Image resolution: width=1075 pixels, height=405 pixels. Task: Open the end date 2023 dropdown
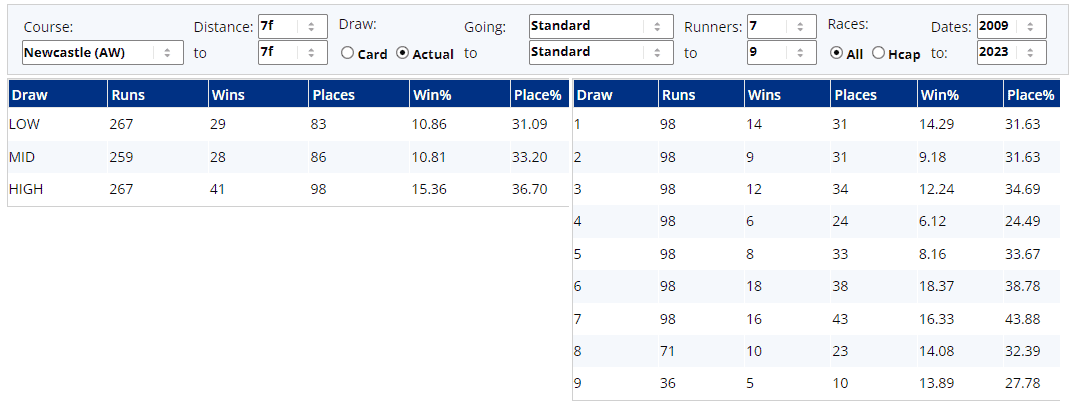coord(1012,52)
